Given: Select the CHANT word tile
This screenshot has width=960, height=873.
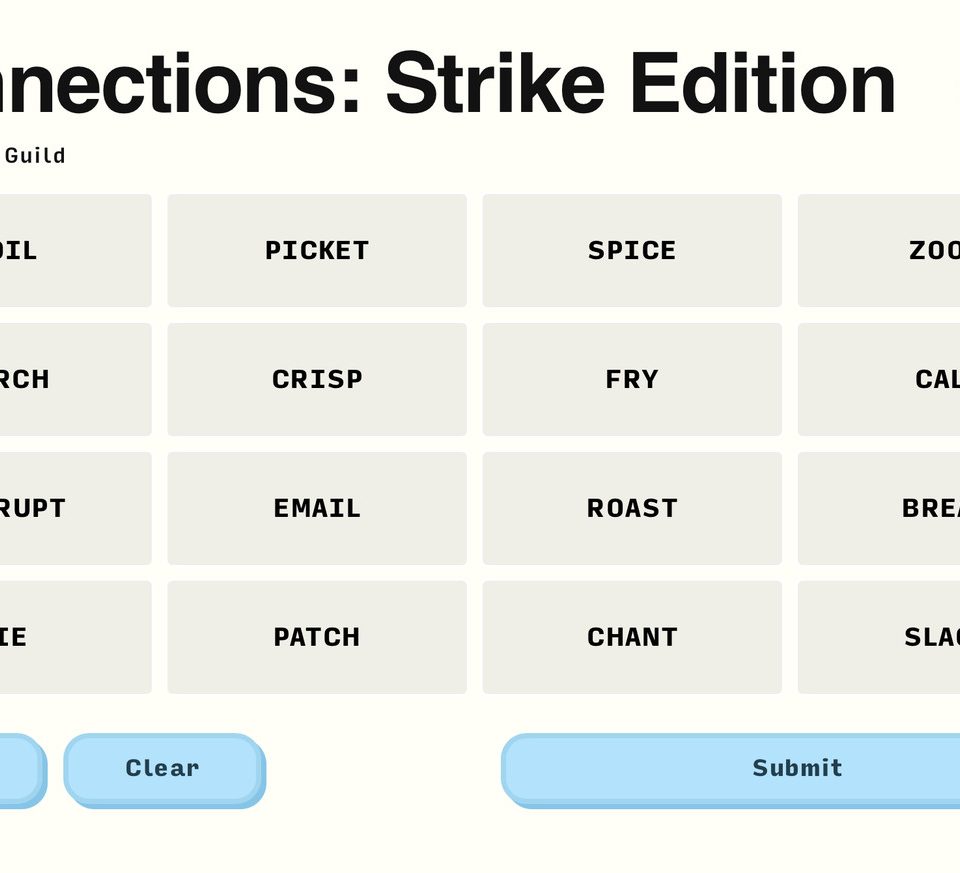Looking at the screenshot, I should [632, 637].
